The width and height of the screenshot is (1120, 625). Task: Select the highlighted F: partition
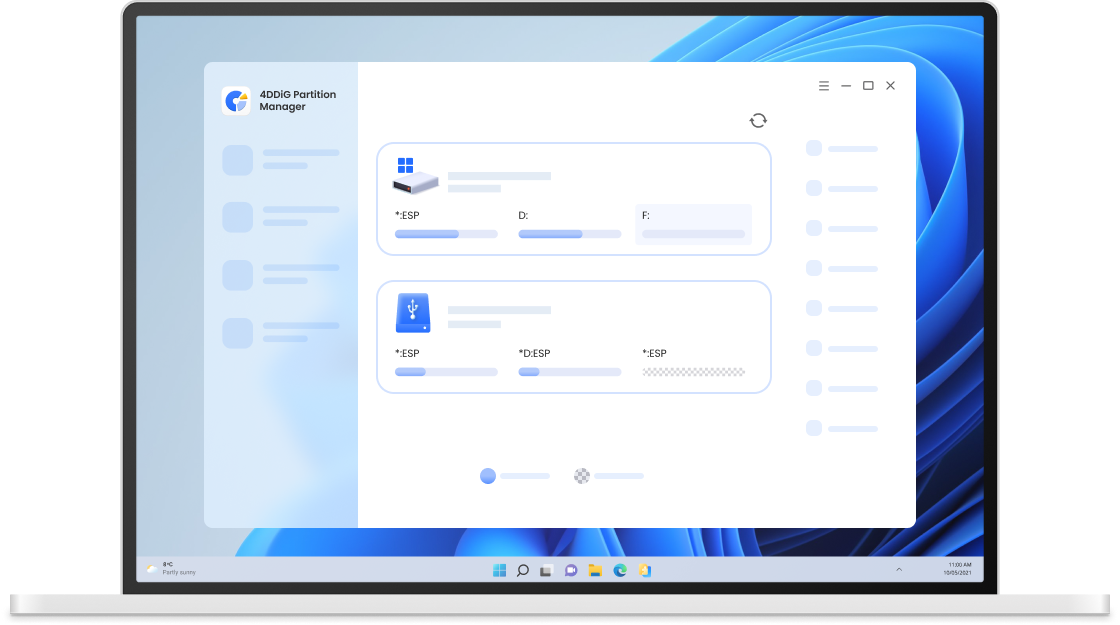tap(693, 224)
